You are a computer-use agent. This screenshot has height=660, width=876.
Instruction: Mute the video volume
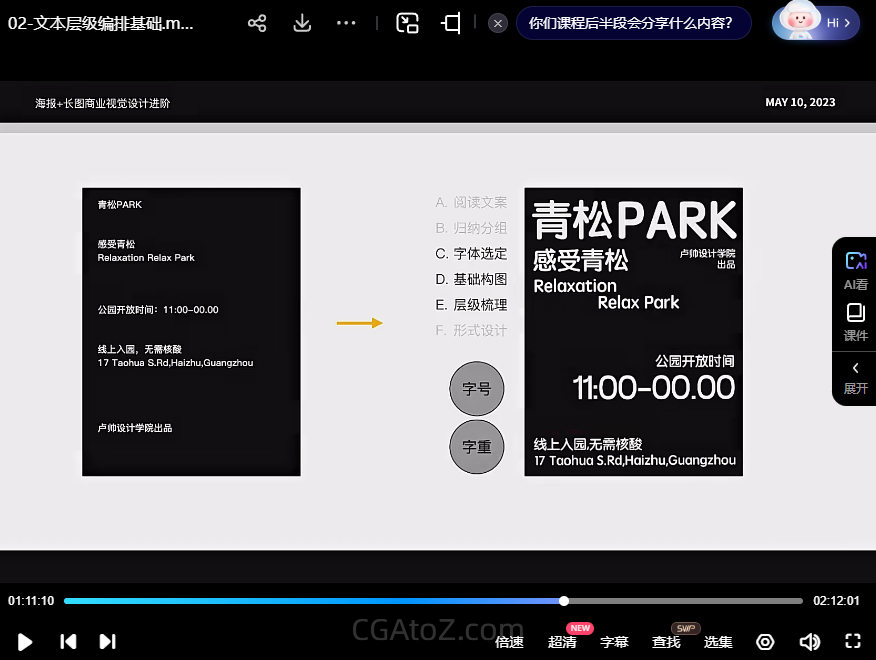point(809,642)
